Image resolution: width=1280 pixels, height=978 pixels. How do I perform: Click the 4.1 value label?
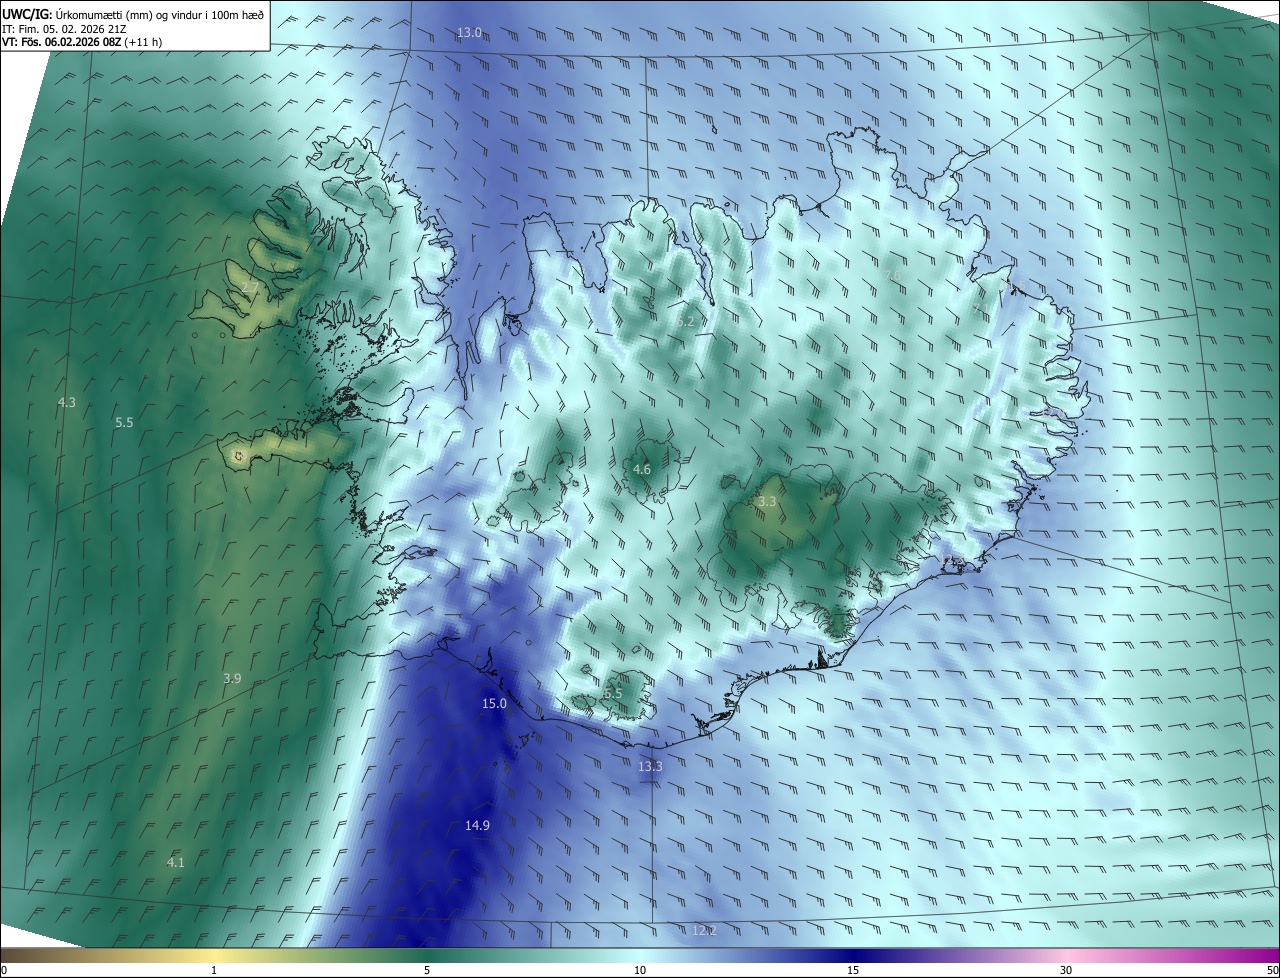pos(175,862)
